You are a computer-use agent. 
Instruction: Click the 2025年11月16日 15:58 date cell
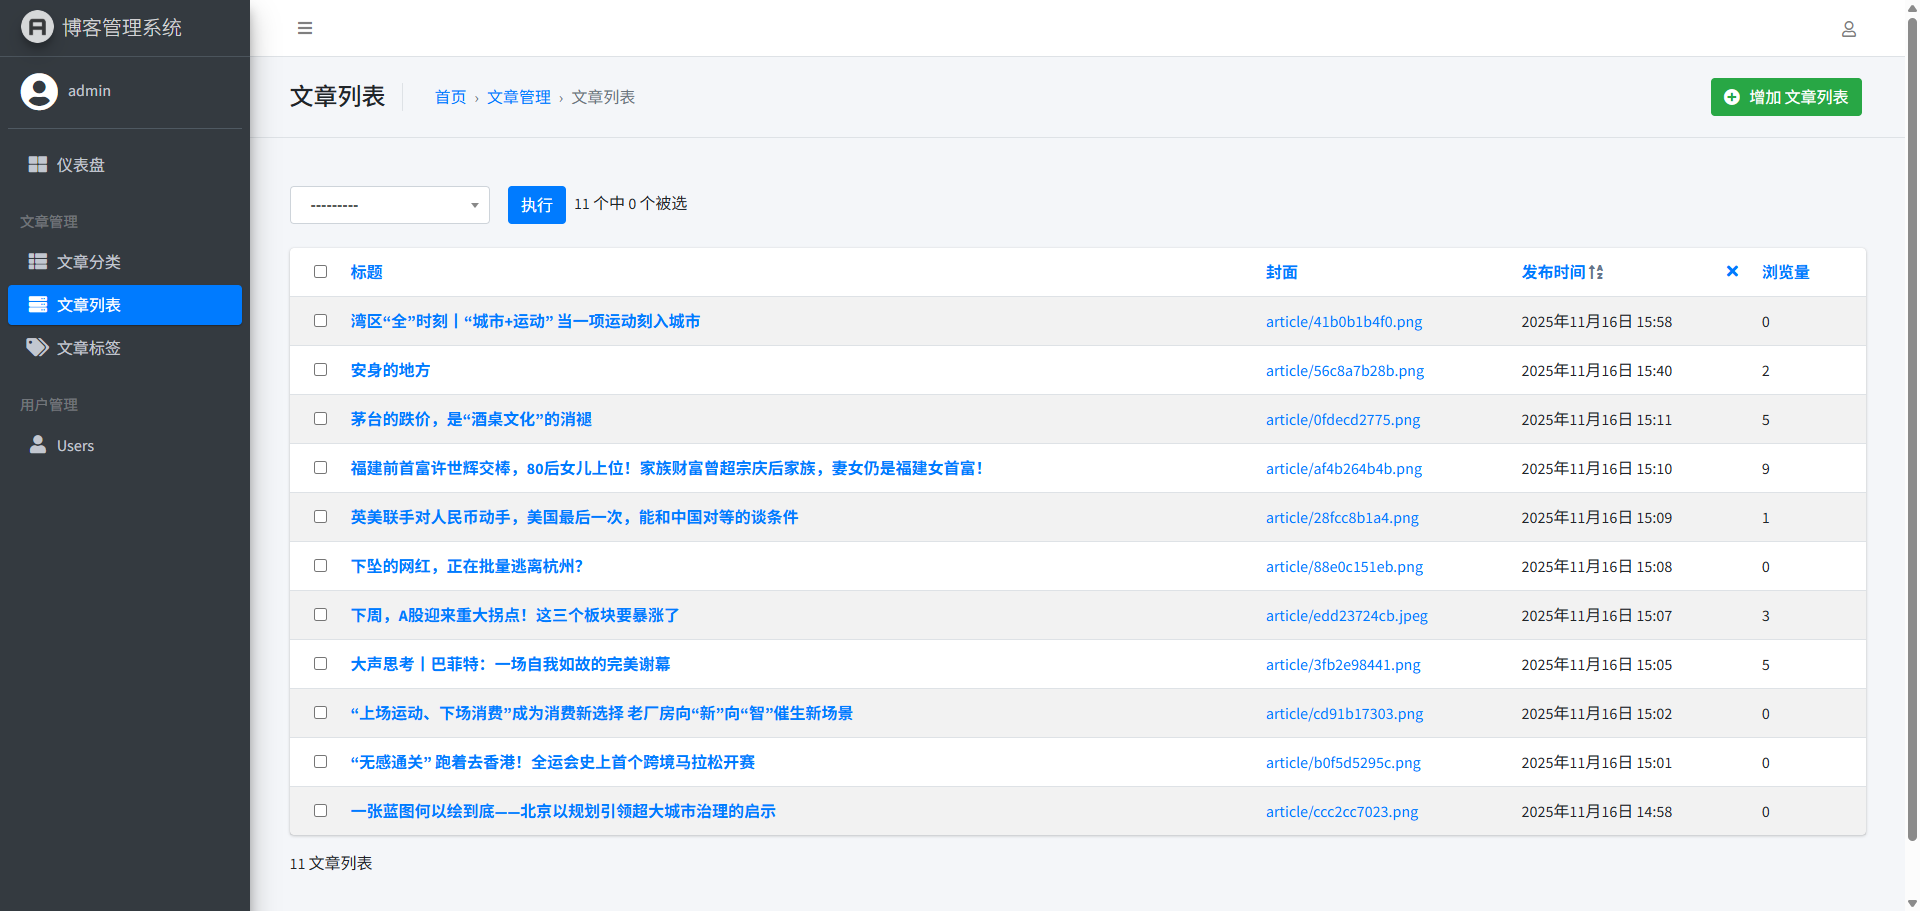[x=1597, y=322]
